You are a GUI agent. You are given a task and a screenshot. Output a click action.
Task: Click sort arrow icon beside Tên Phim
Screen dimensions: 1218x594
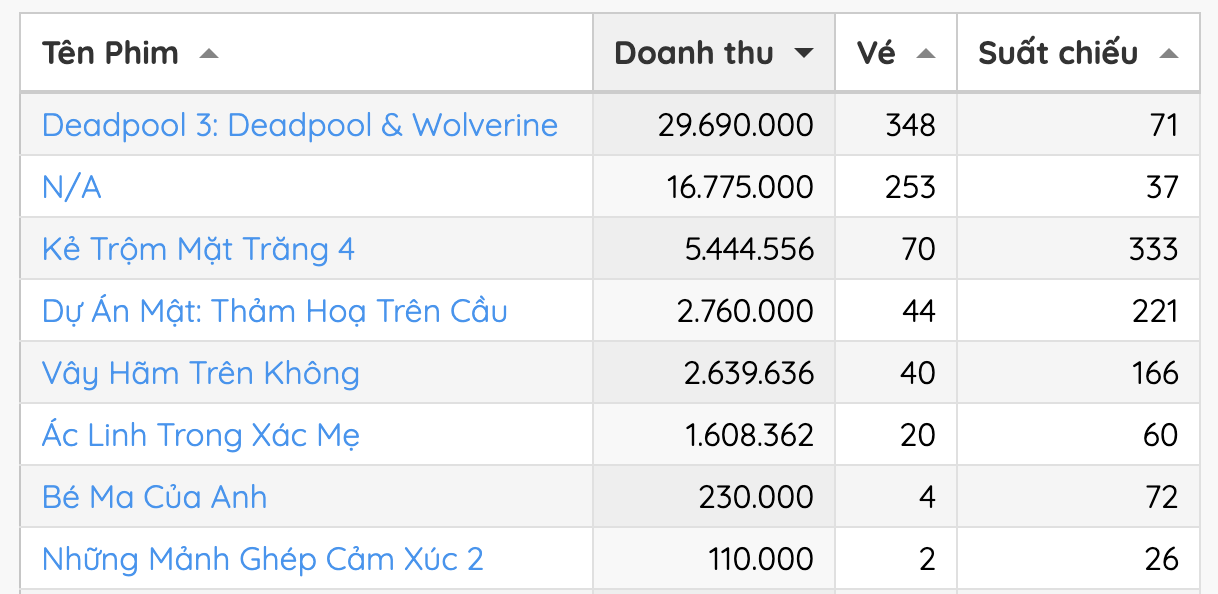[208, 54]
